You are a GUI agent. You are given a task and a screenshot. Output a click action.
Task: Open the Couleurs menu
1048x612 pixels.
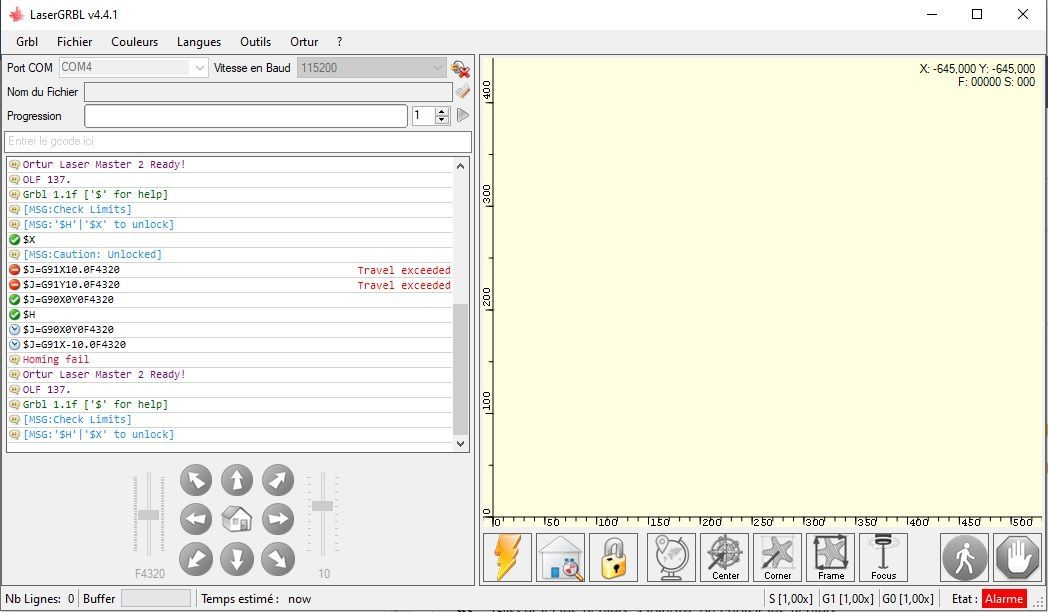tap(134, 41)
